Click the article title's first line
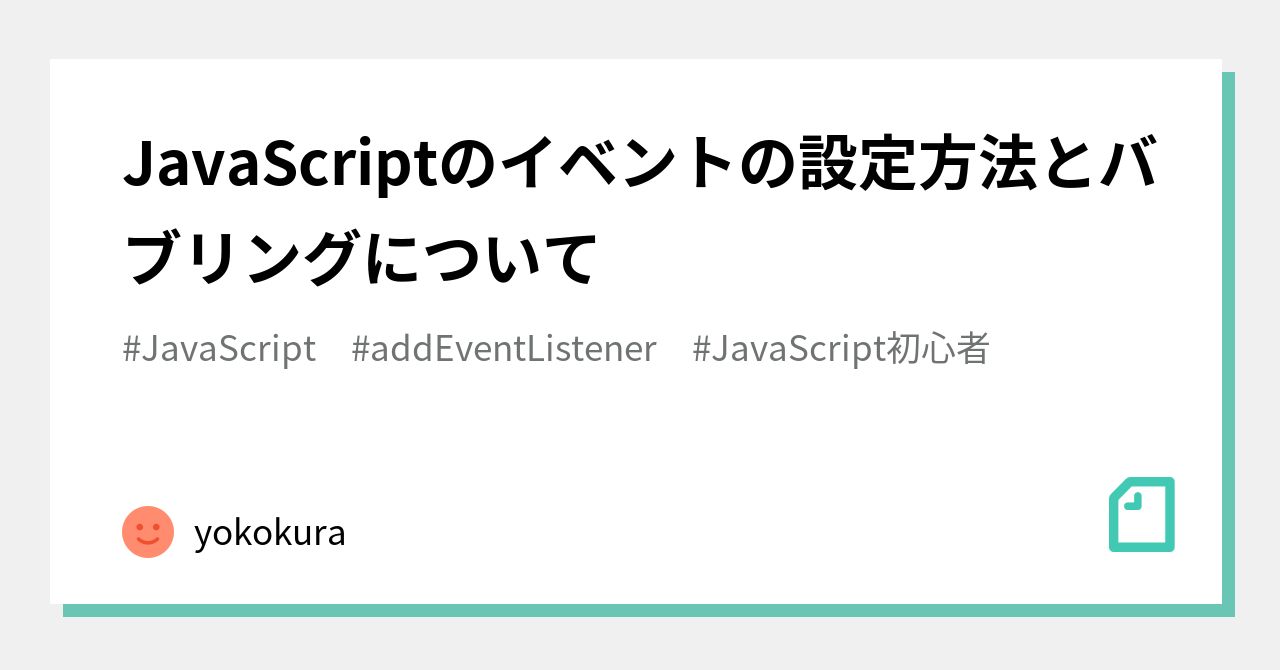 pos(641,164)
